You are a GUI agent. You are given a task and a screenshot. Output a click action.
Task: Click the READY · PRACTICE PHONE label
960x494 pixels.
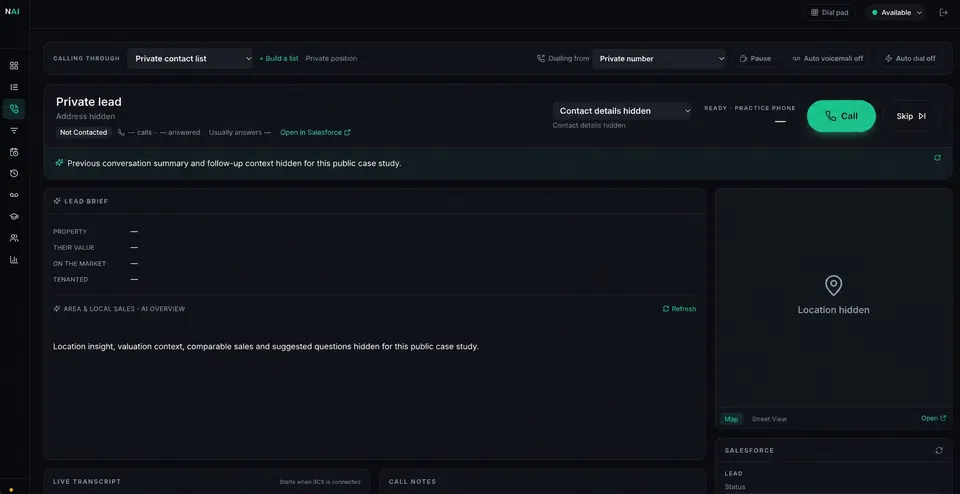[749, 108]
